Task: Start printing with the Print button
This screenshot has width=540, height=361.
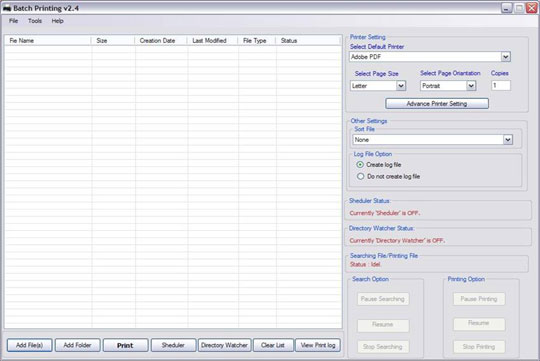Action: (x=125, y=345)
